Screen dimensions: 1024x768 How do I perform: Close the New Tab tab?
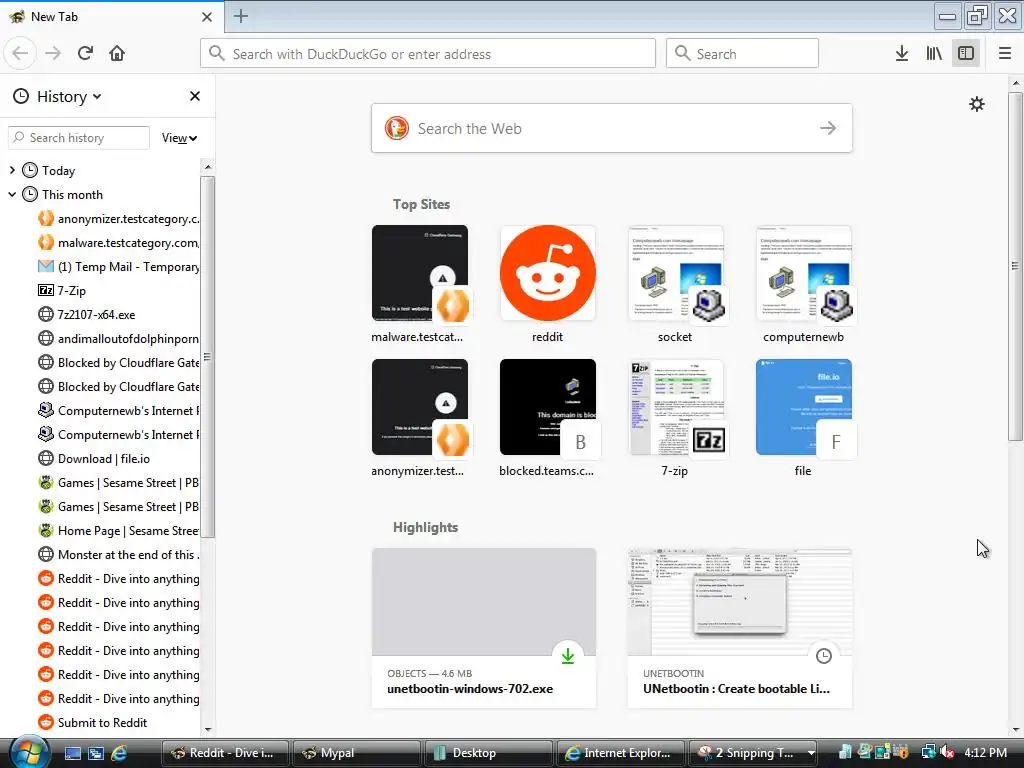[x=207, y=17]
